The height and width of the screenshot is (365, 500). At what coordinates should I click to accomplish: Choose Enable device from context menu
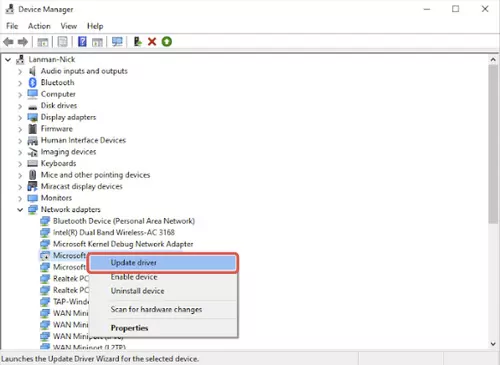pos(163,277)
